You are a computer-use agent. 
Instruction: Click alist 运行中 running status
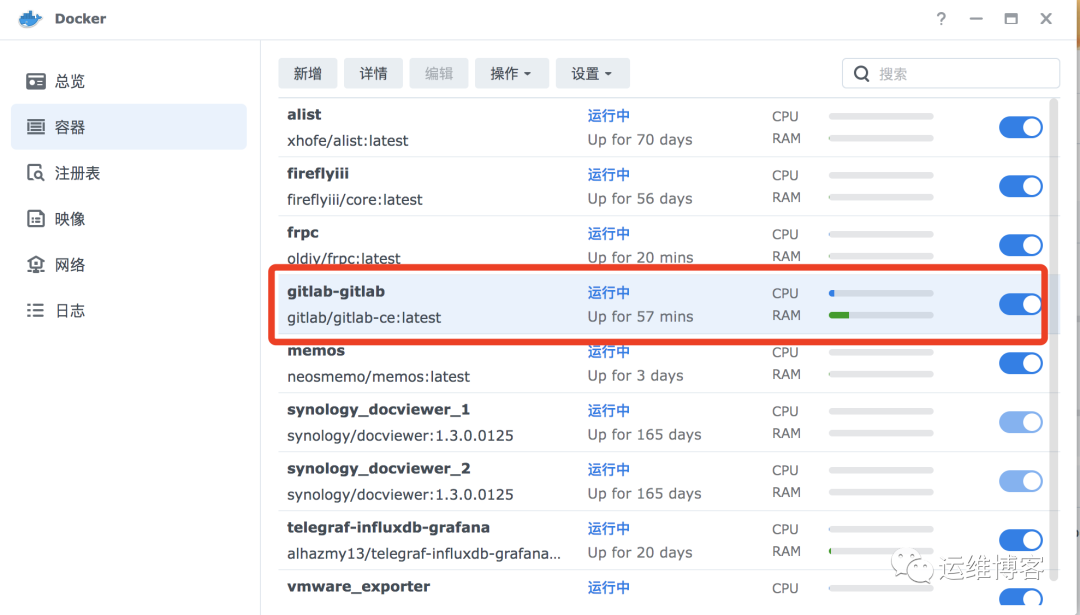[609, 116]
